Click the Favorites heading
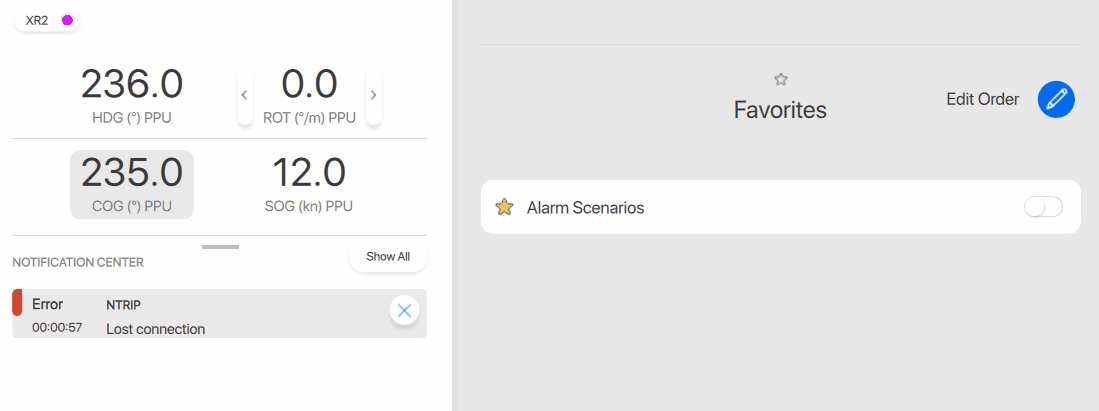The height and width of the screenshot is (411, 1099). pos(780,110)
